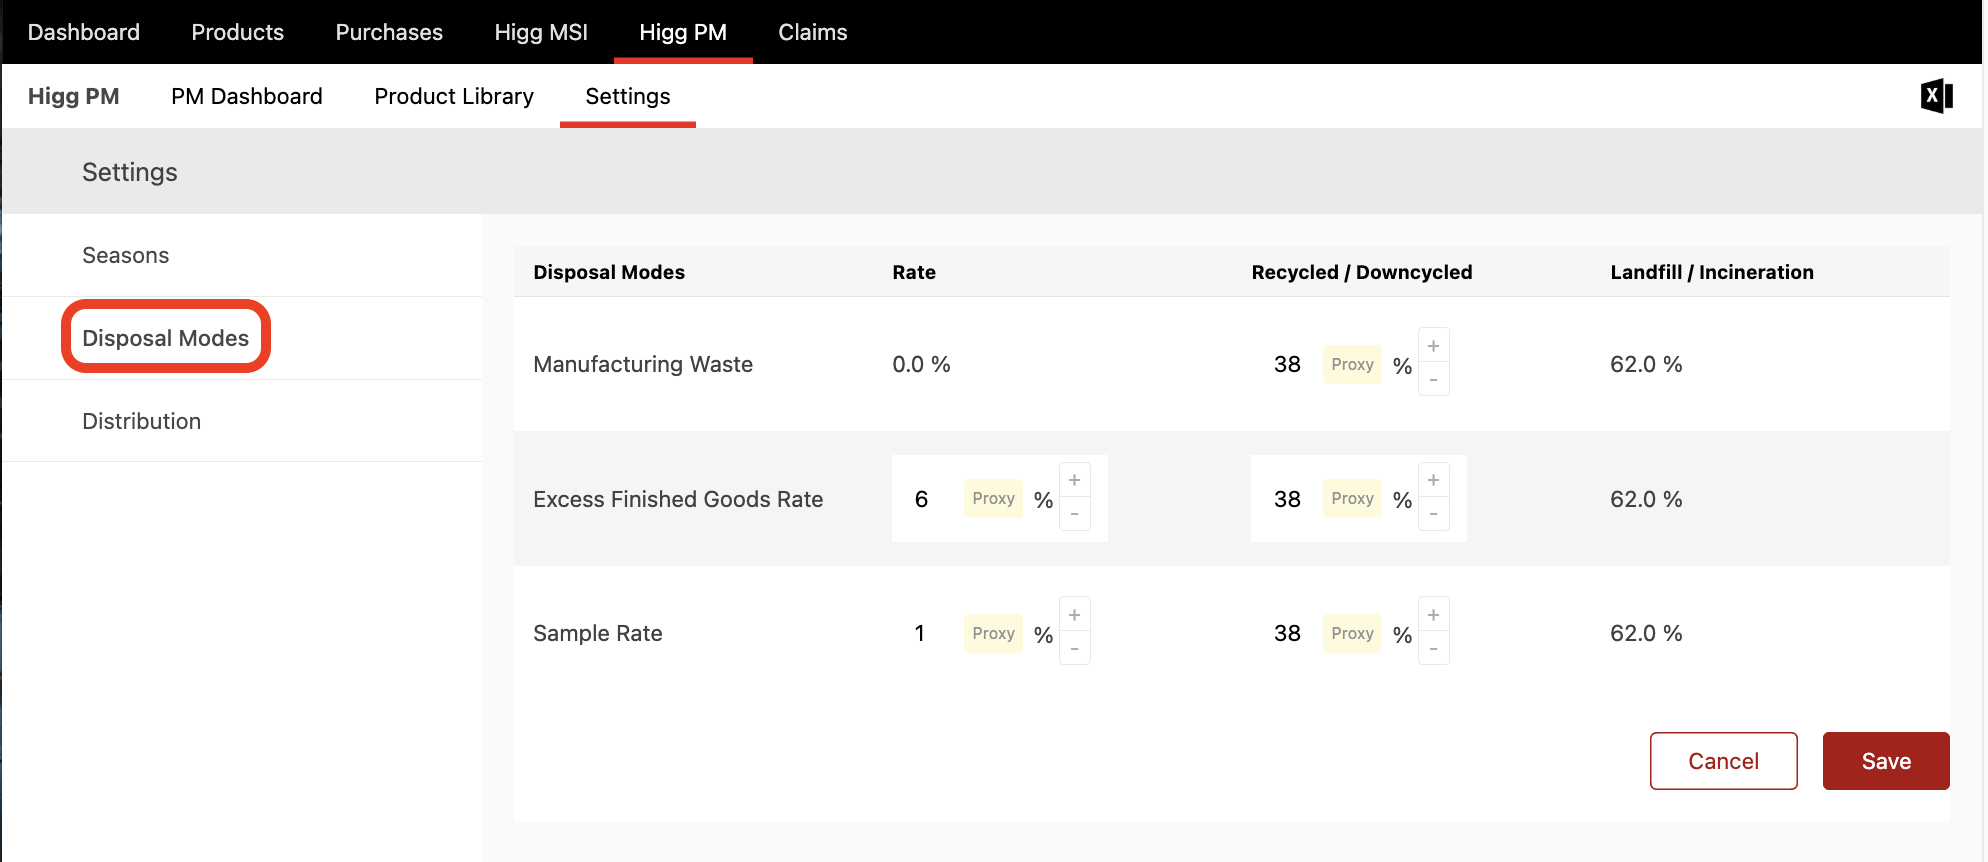Viewport: 1988px width, 862px height.
Task: Click the Recycled / Downcycled column header
Action: pyautogui.click(x=1362, y=272)
